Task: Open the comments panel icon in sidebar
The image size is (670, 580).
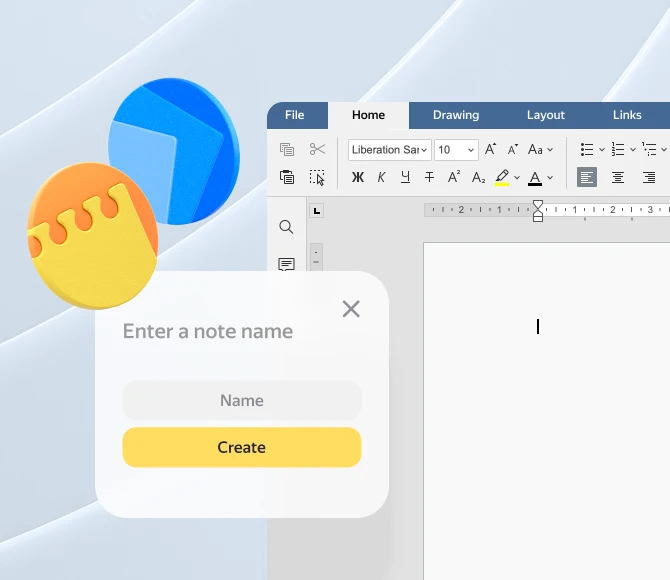Action: point(286,265)
